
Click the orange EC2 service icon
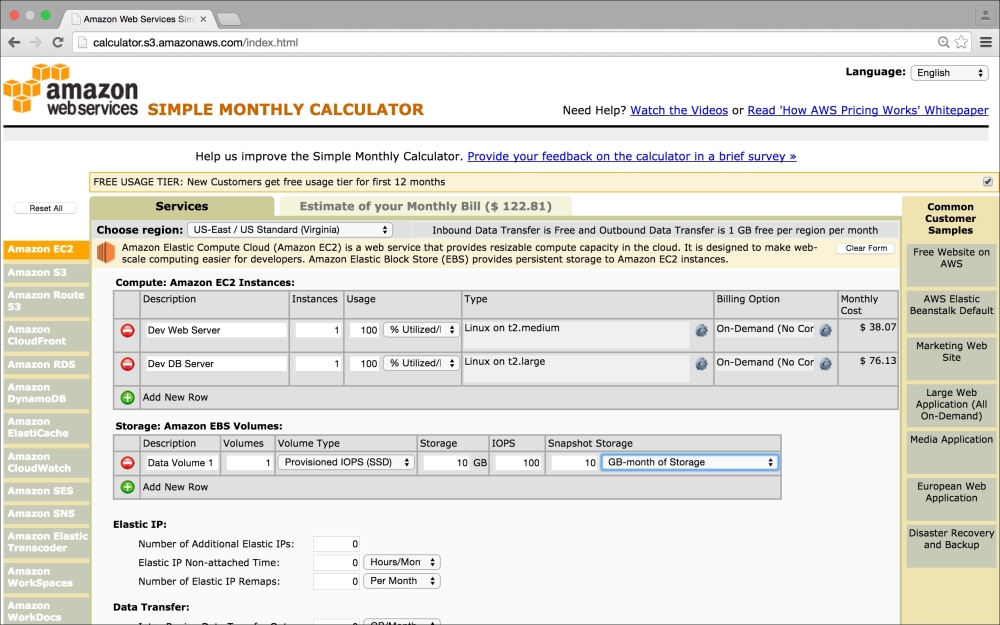pyautogui.click(x=105, y=253)
